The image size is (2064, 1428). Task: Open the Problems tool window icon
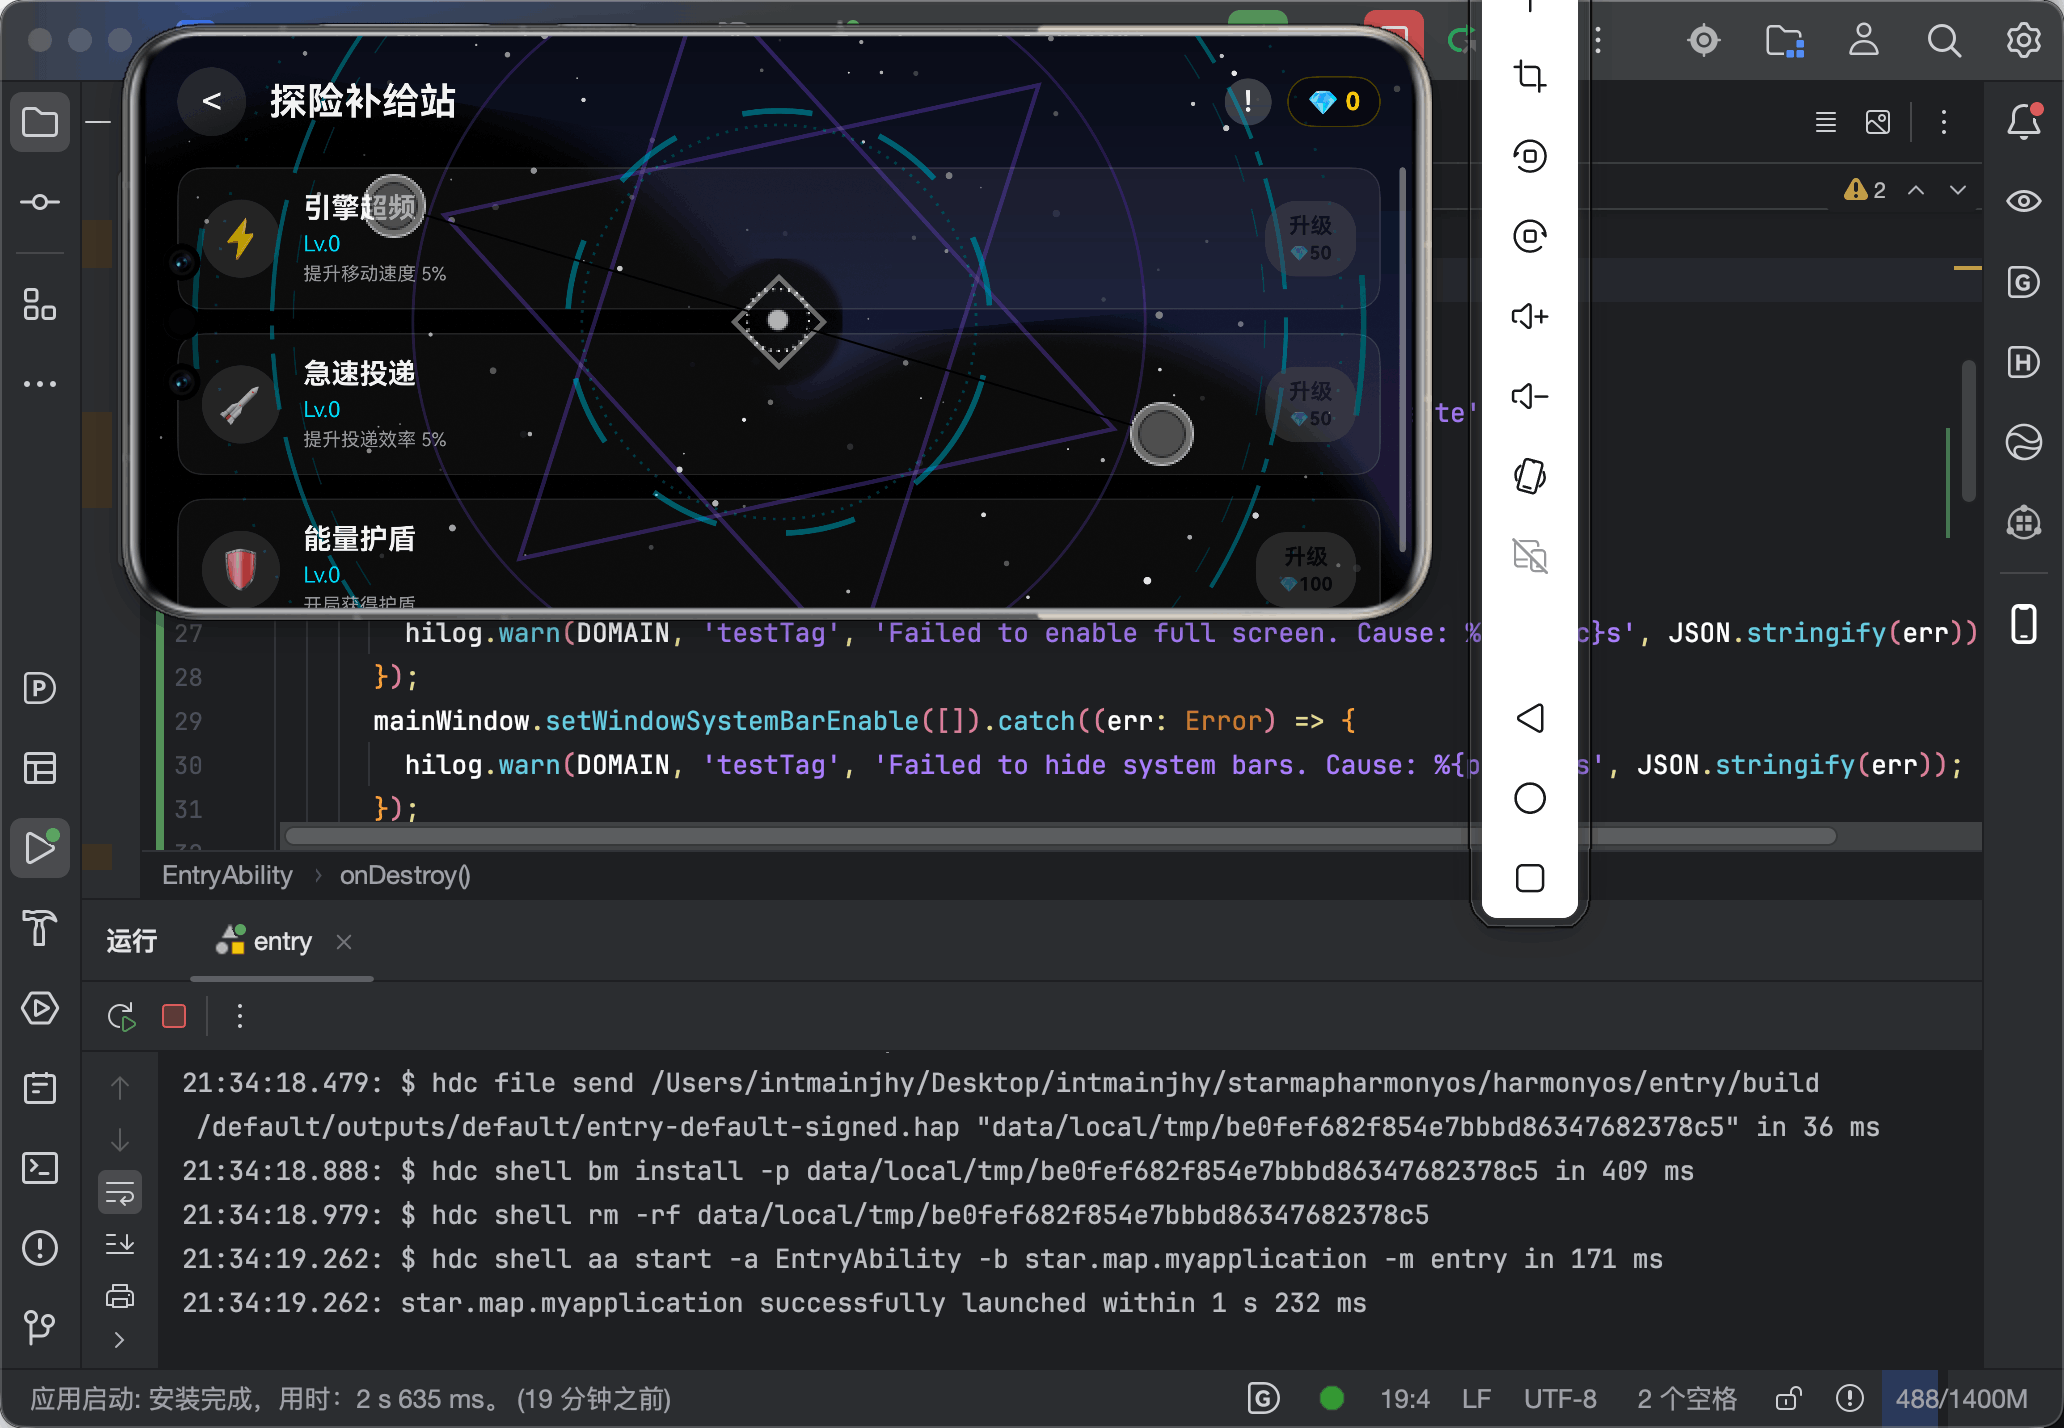(x=40, y=1248)
